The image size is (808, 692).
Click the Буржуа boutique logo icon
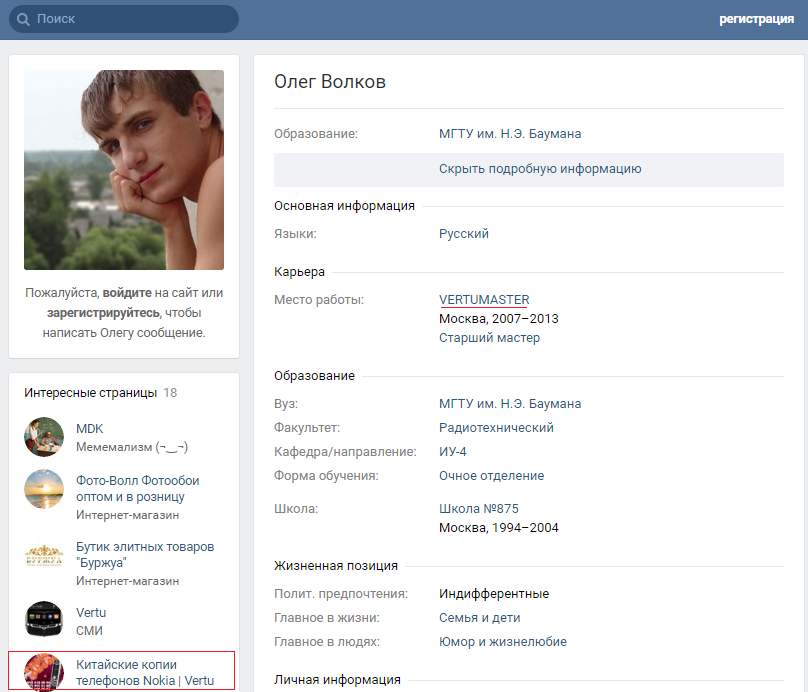(44, 555)
